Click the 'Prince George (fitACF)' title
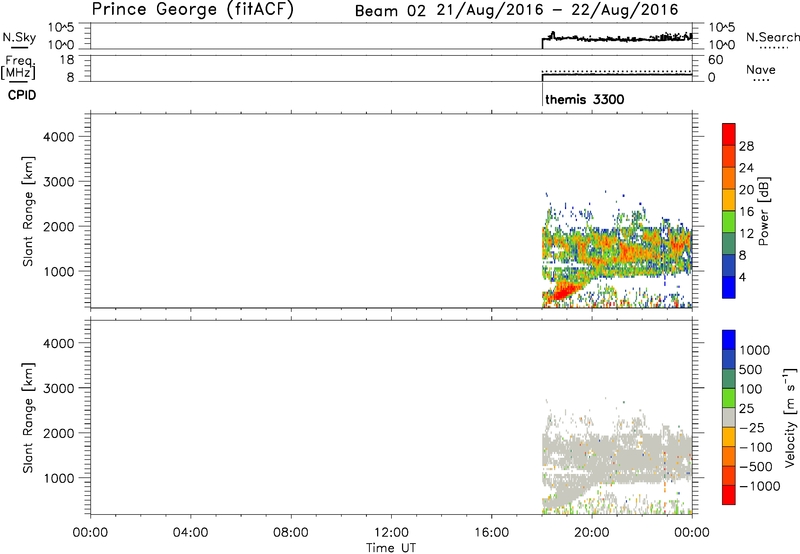The width and height of the screenshot is (800, 554). (x=192, y=9)
